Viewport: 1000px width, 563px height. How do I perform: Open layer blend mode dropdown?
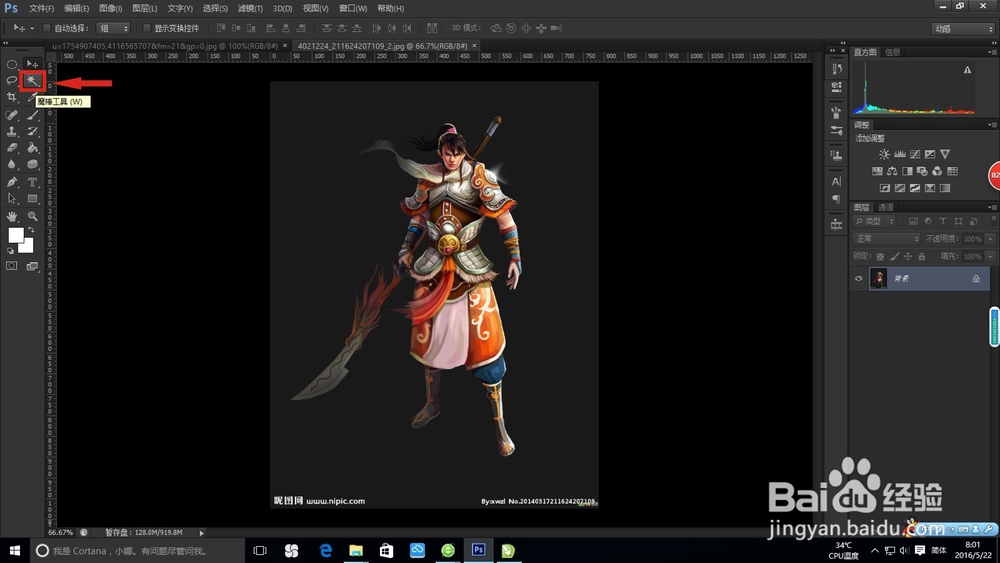(886, 238)
